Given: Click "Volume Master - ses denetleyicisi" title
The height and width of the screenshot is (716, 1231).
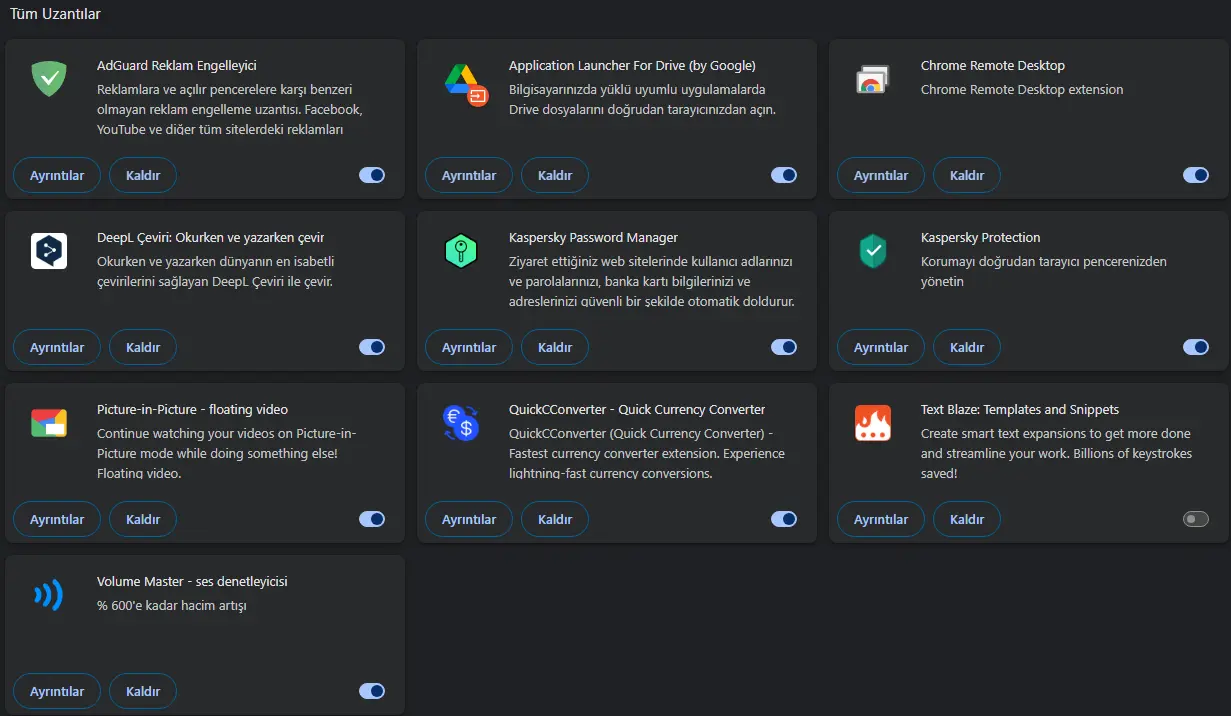Looking at the screenshot, I should 192,581.
